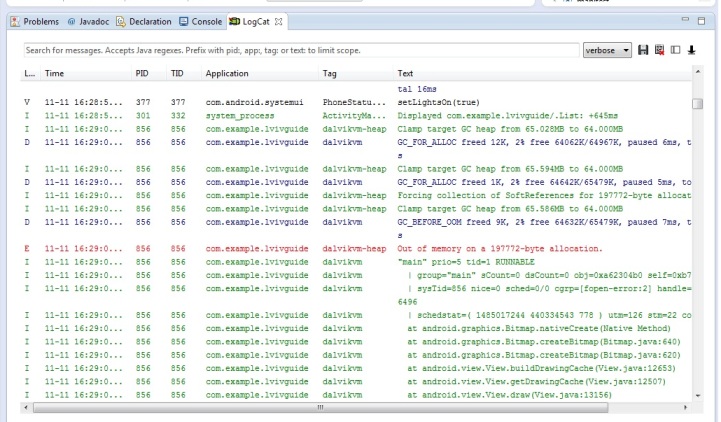
Task: Open the Declaration tab
Action: (x=143, y=22)
